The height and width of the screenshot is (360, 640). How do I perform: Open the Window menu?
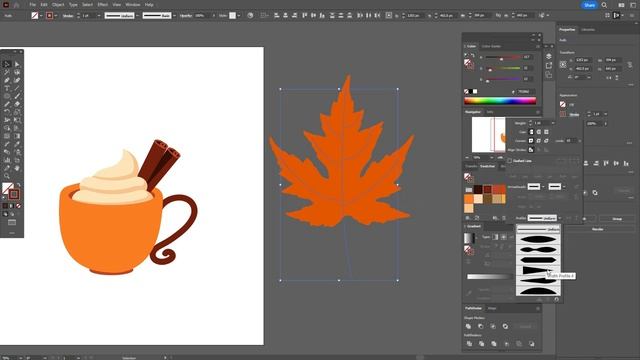(x=133, y=5)
